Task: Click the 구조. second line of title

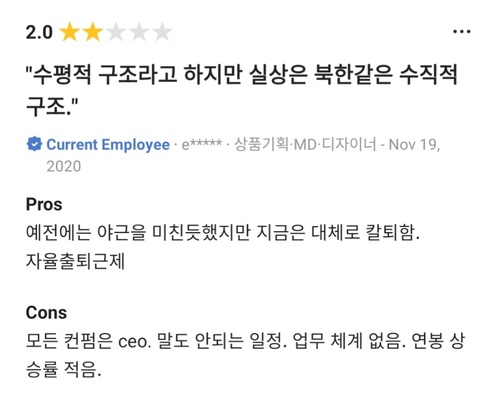Action: point(52,107)
